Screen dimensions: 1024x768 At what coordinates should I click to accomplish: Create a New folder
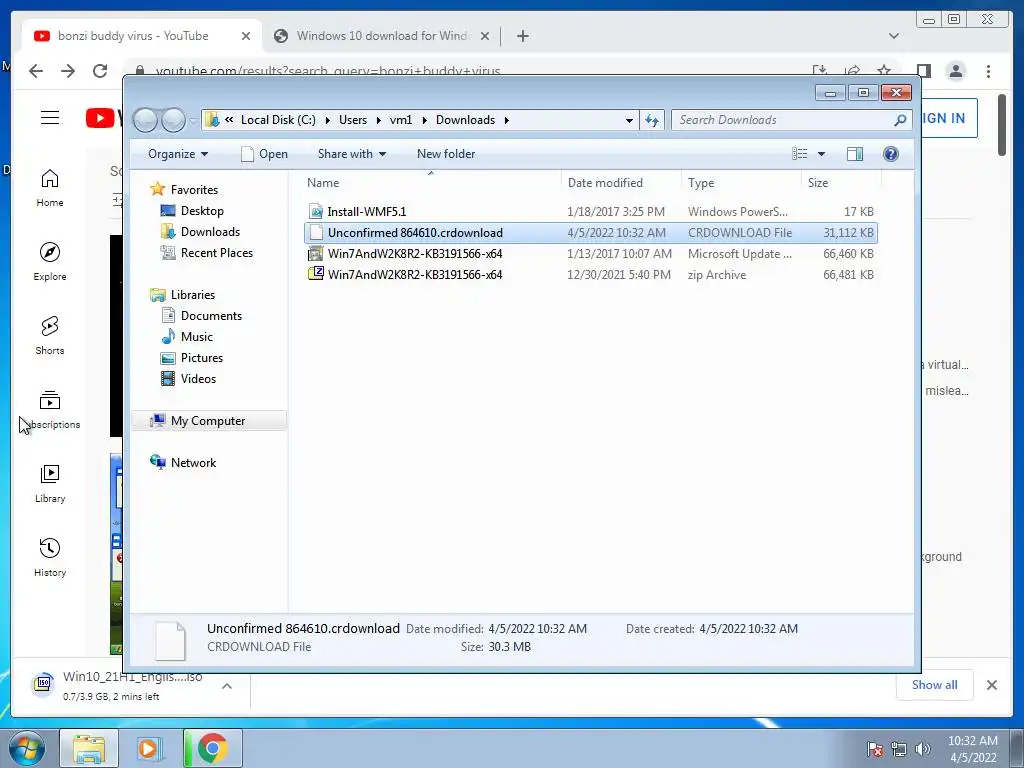coord(446,154)
